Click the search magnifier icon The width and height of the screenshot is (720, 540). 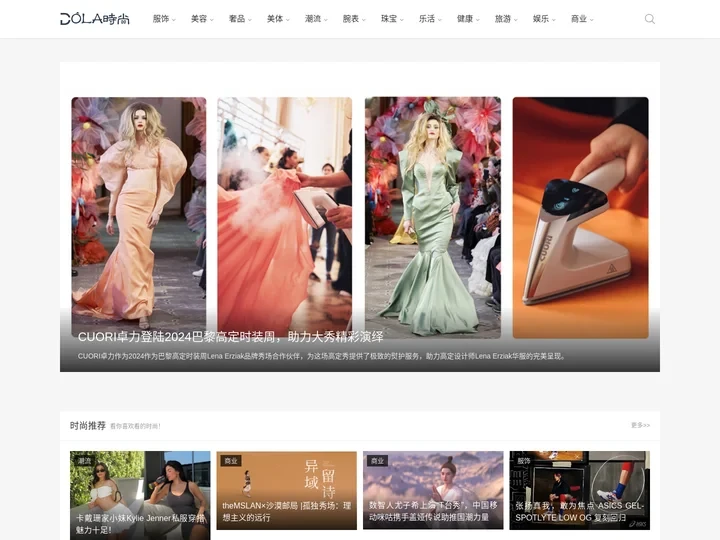649,19
